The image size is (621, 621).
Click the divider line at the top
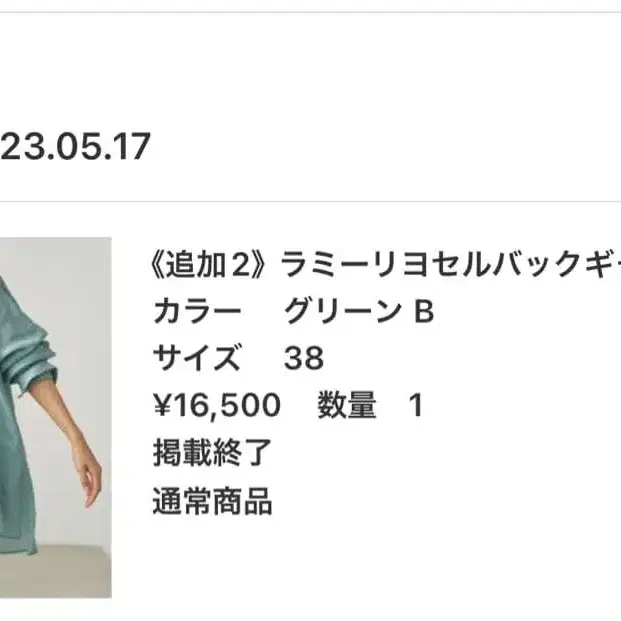pos(310,13)
